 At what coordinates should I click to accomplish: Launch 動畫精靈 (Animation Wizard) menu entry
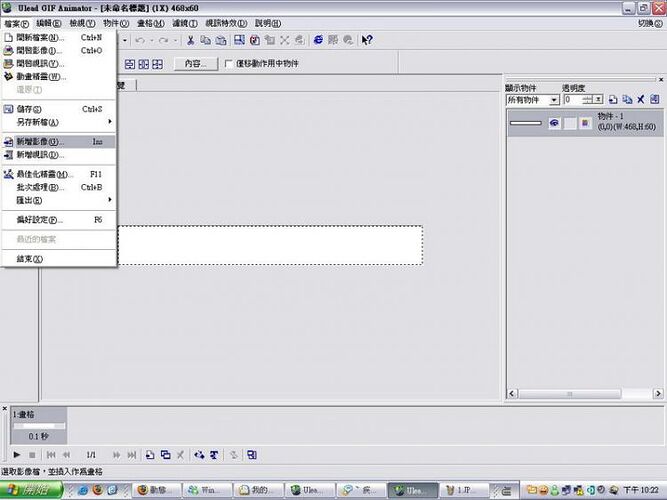tap(59, 77)
